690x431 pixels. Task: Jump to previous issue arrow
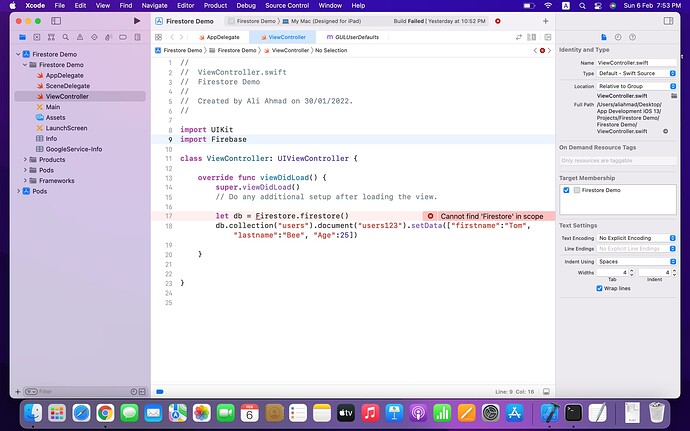(x=535, y=51)
